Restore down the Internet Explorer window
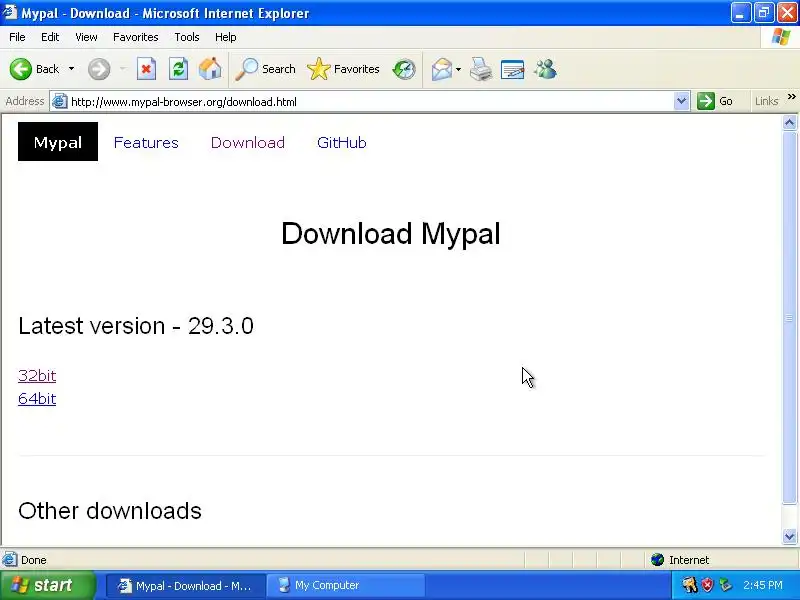 pyautogui.click(x=764, y=13)
